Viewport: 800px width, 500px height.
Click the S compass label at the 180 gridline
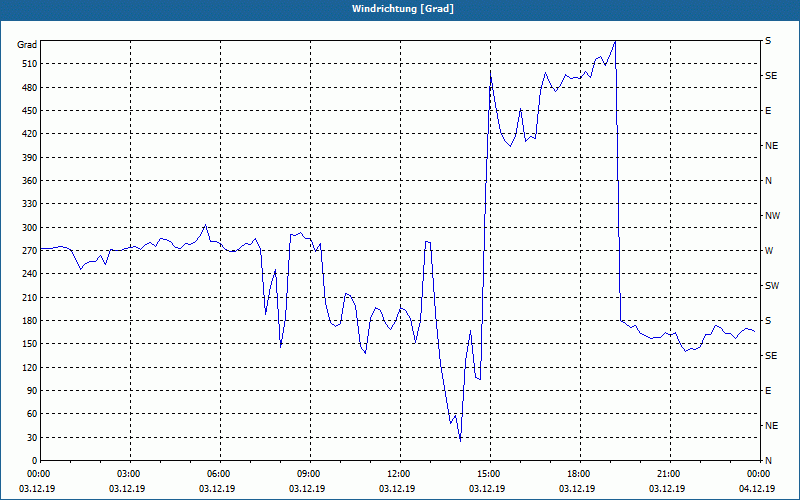(768, 320)
